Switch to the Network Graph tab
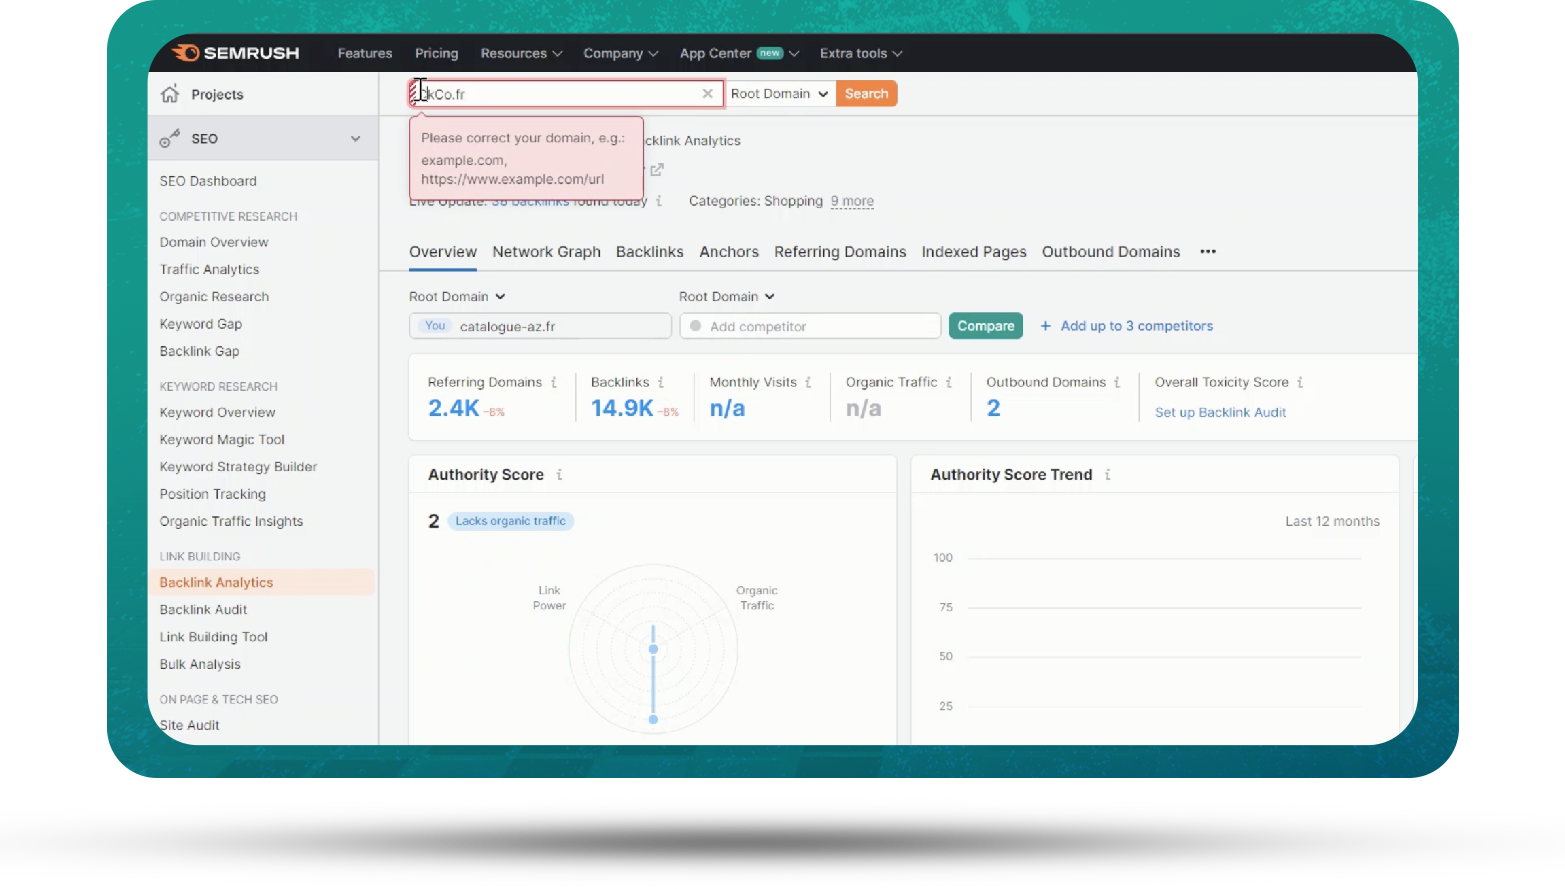 click(x=547, y=252)
